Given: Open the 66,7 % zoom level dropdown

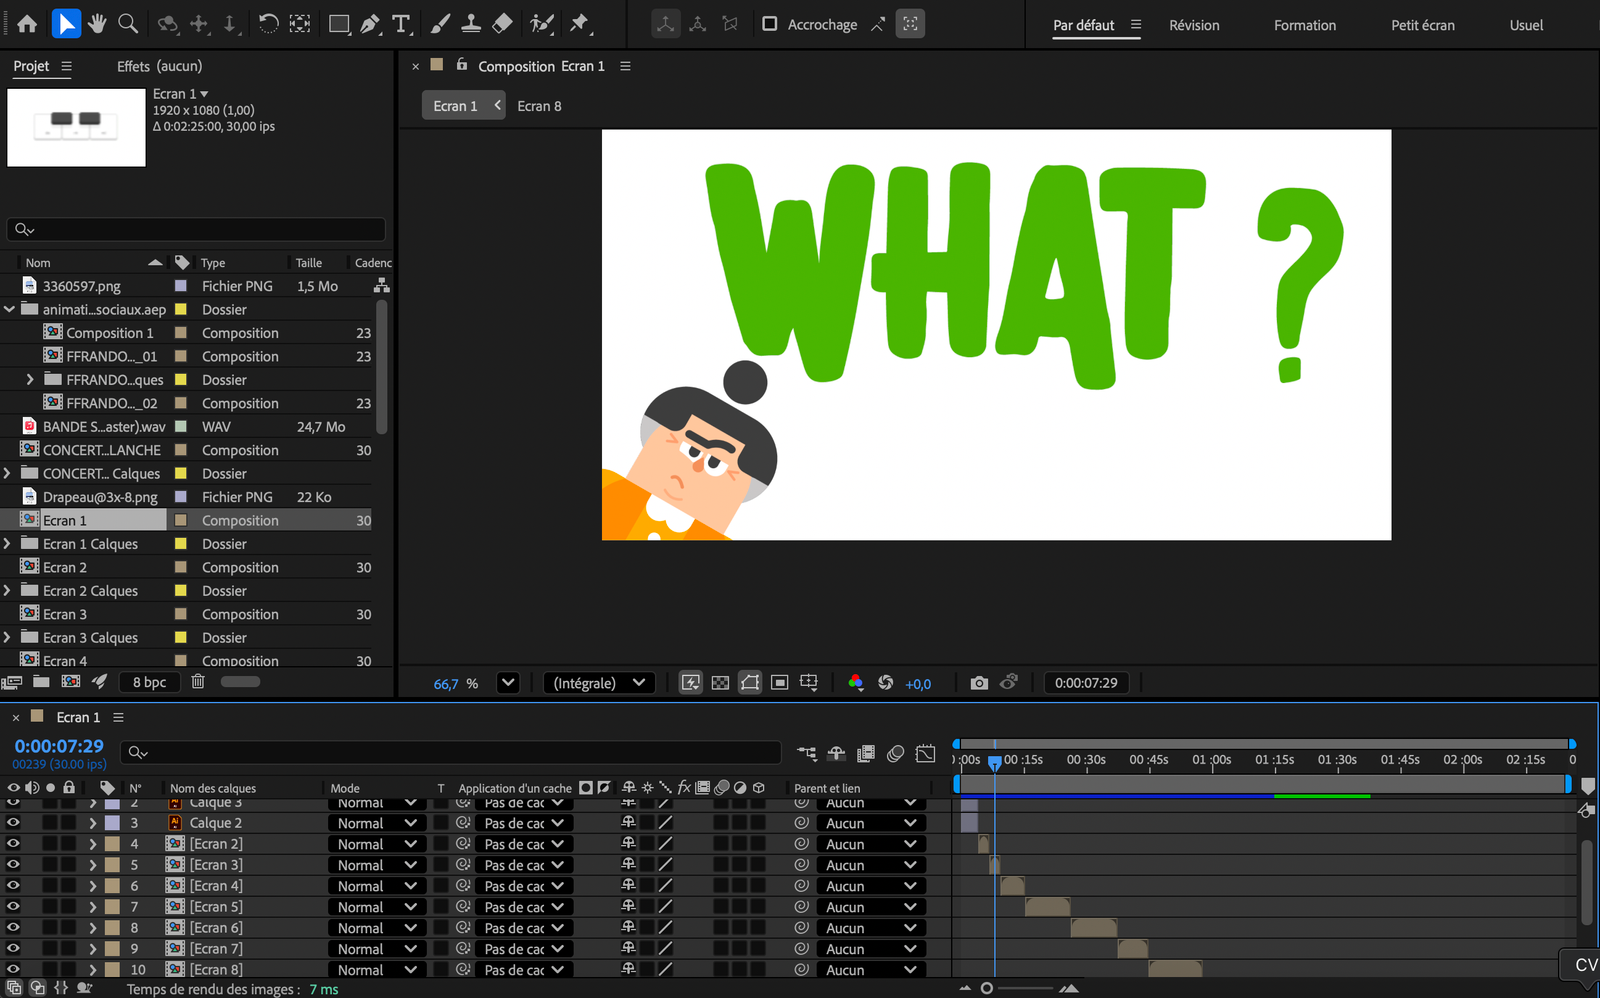Looking at the screenshot, I should 508,683.
